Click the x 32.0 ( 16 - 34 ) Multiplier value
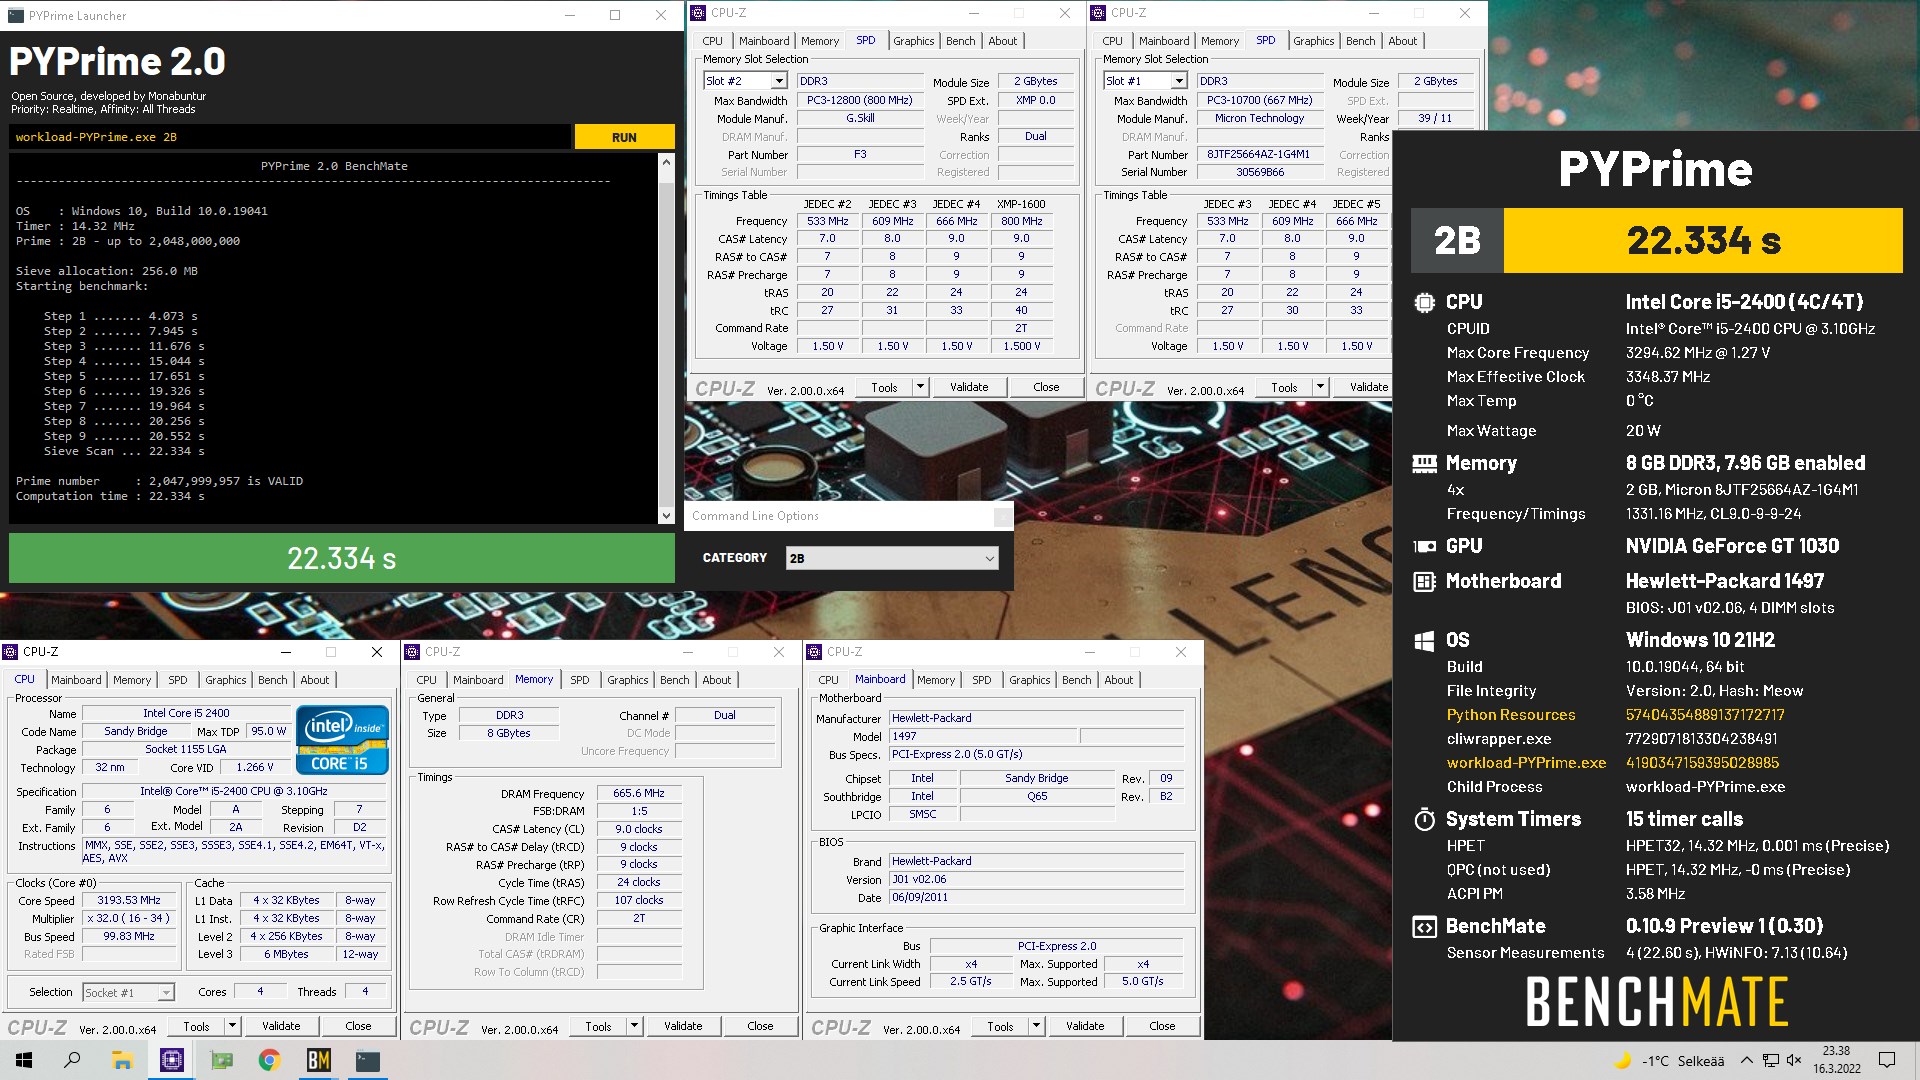Viewport: 1920px width, 1080px height. (x=129, y=918)
